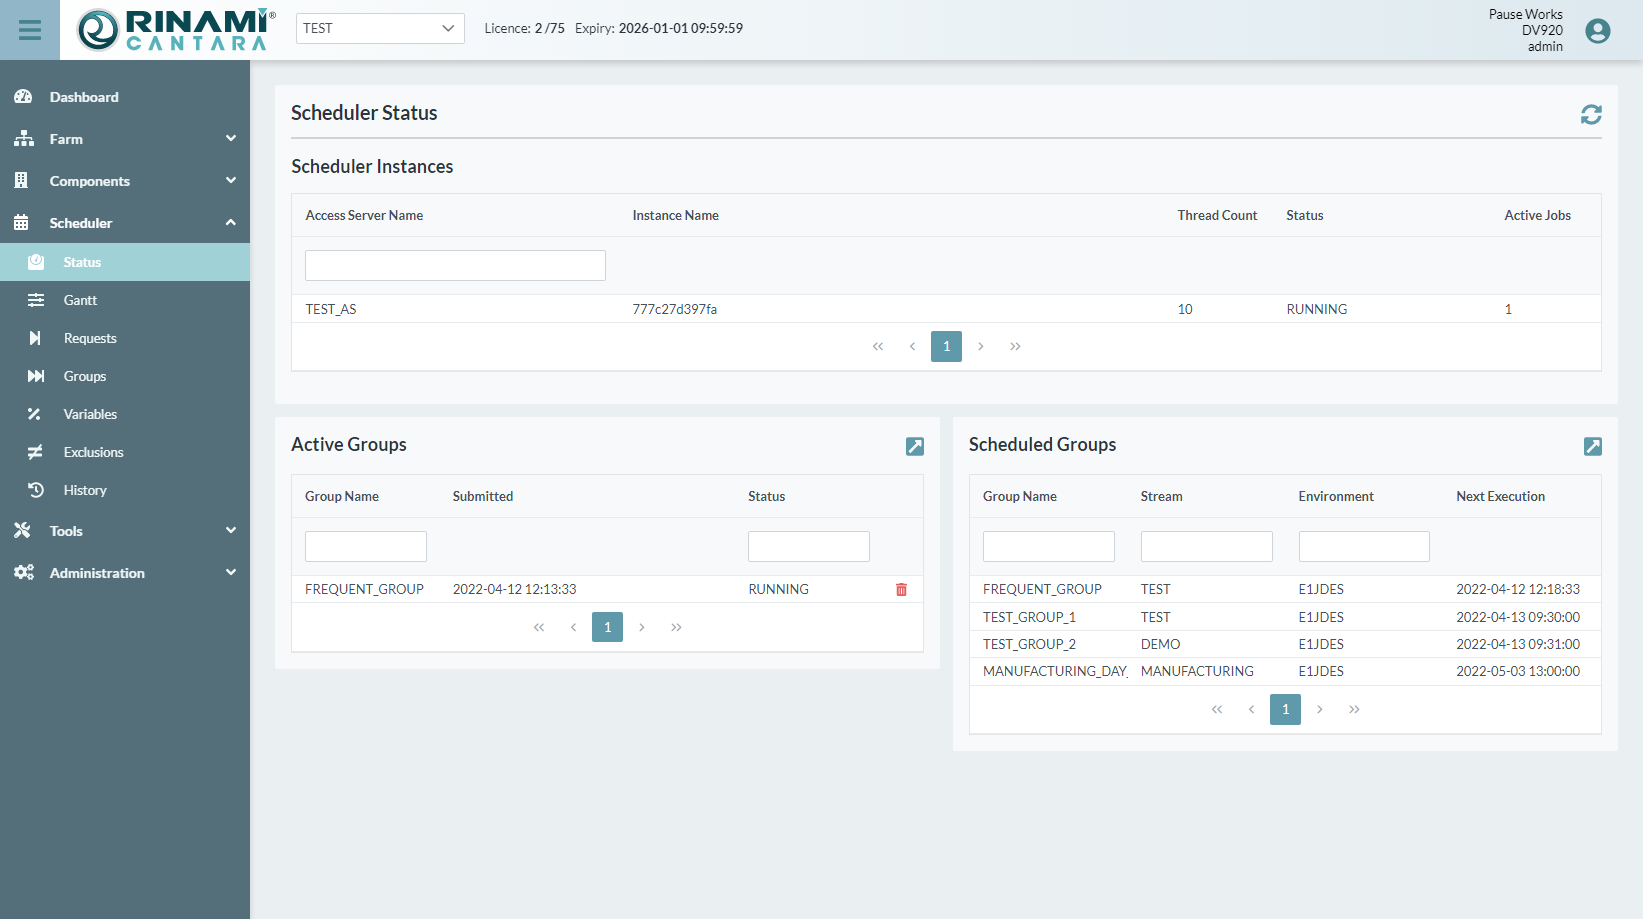Click the Access Server Name filter field
This screenshot has height=919, width=1643.
(455, 265)
